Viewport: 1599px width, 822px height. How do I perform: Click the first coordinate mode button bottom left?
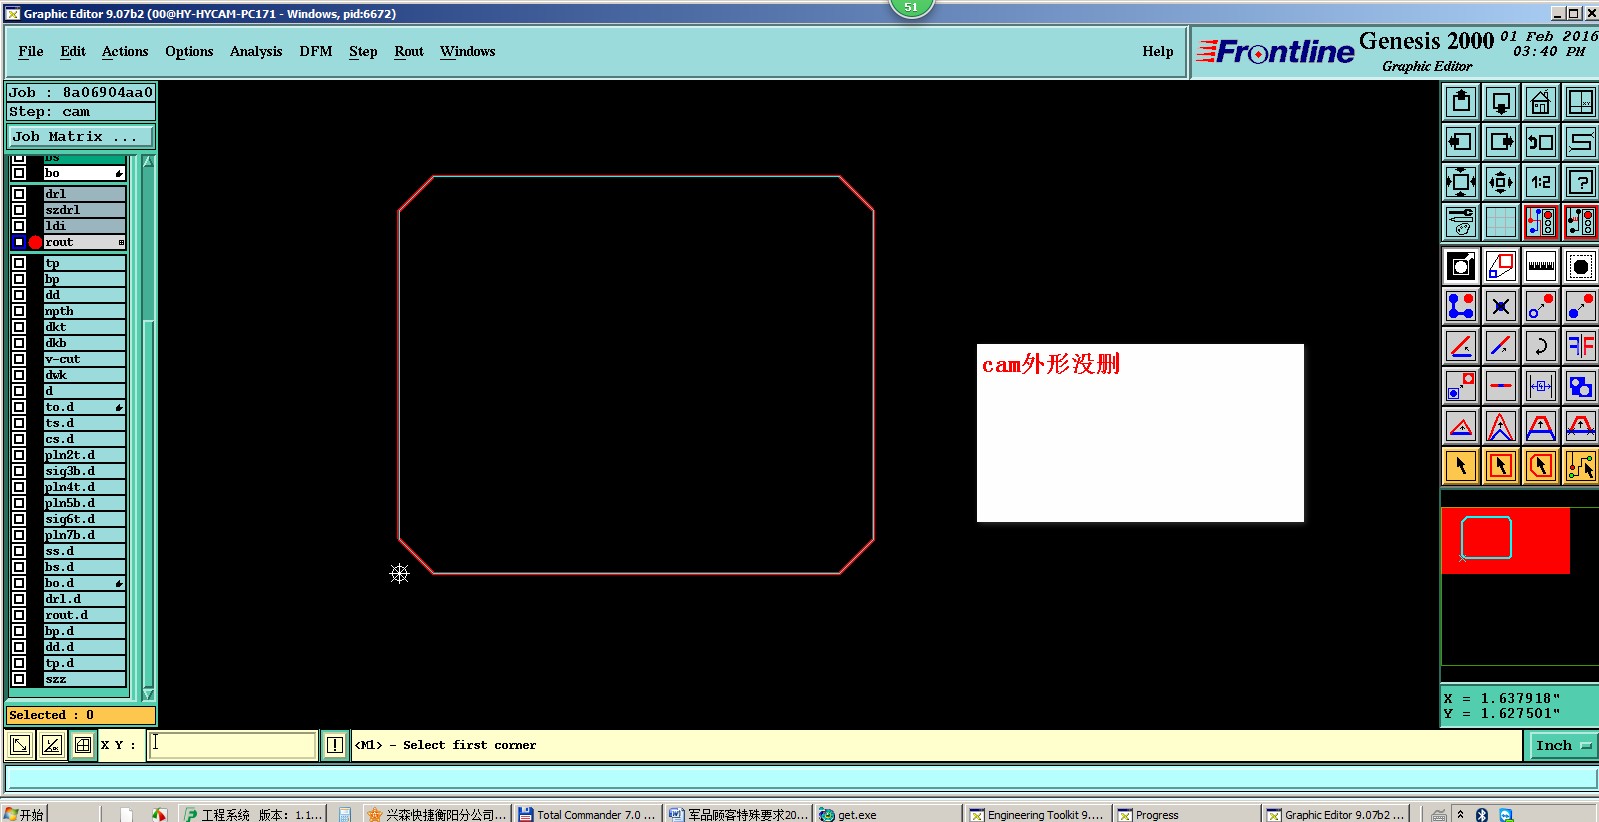click(20, 745)
